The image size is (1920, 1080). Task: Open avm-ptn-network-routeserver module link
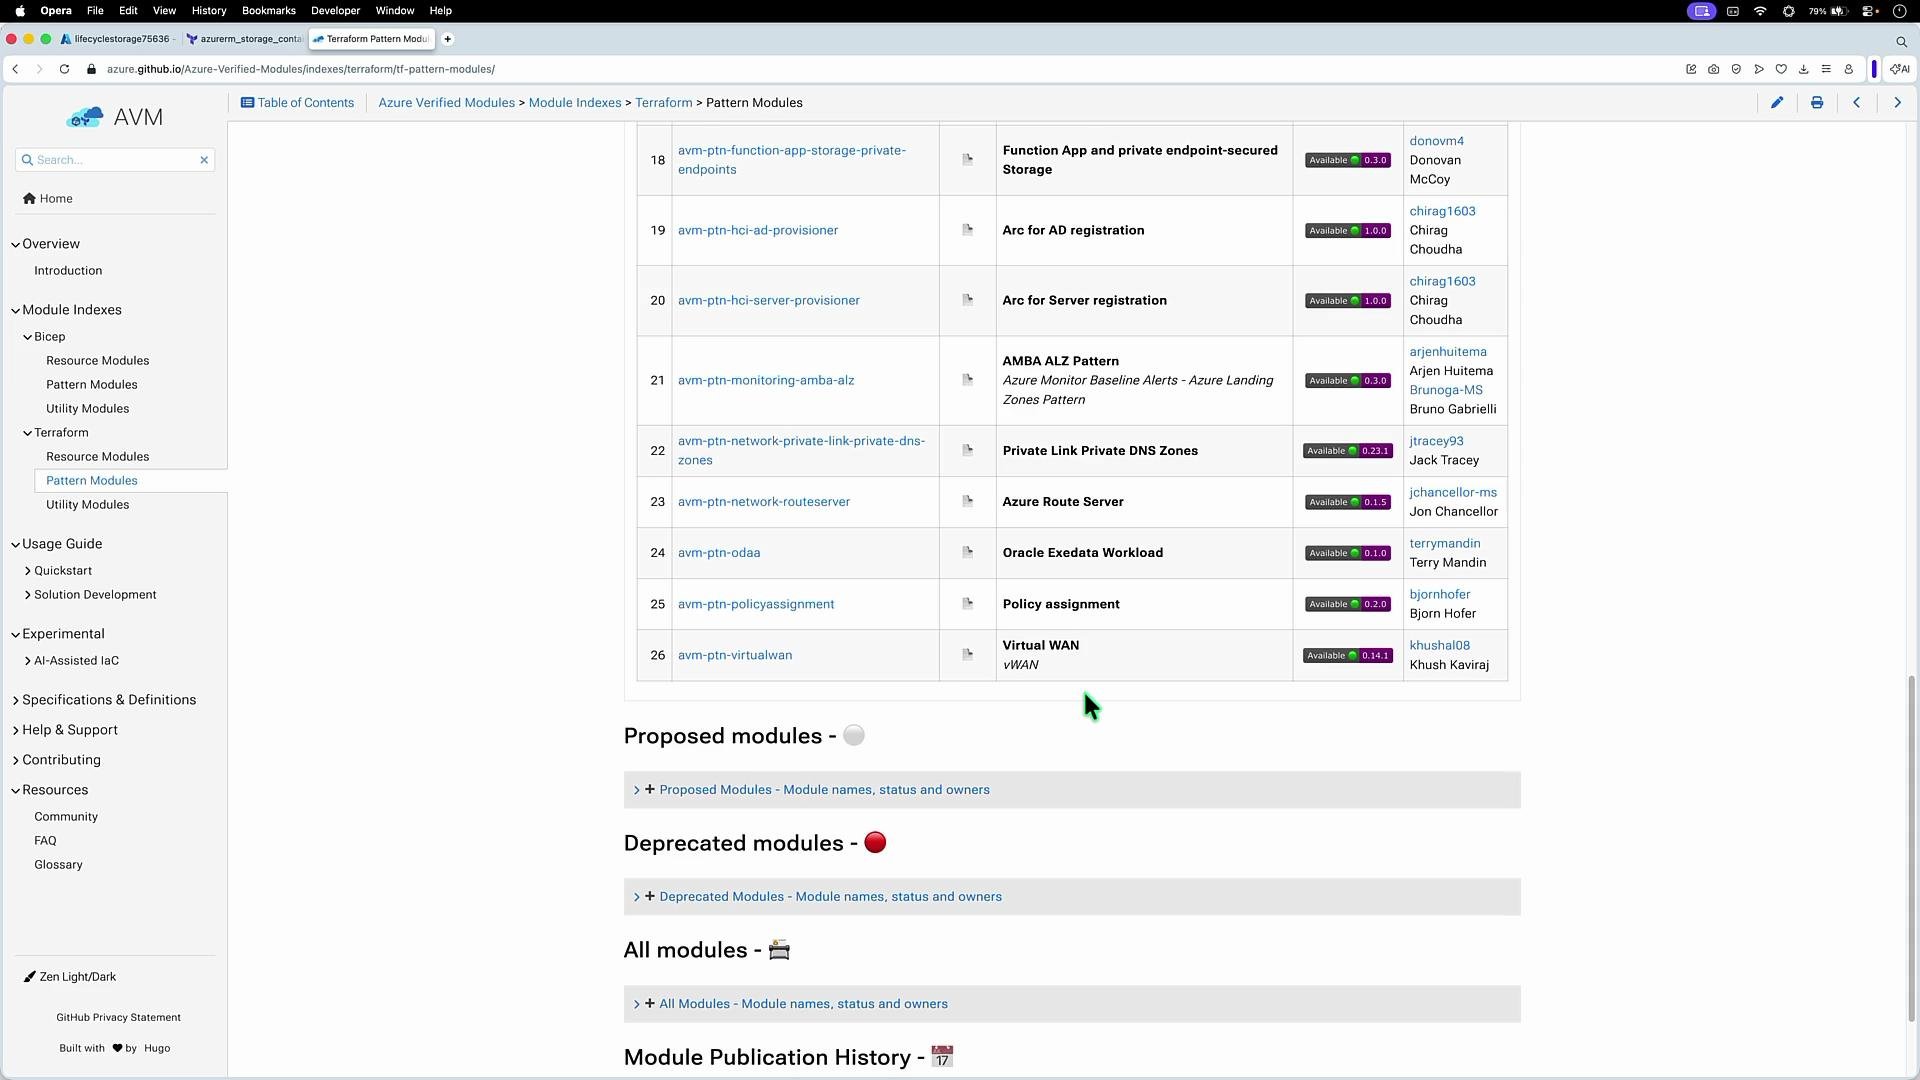(764, 502)
